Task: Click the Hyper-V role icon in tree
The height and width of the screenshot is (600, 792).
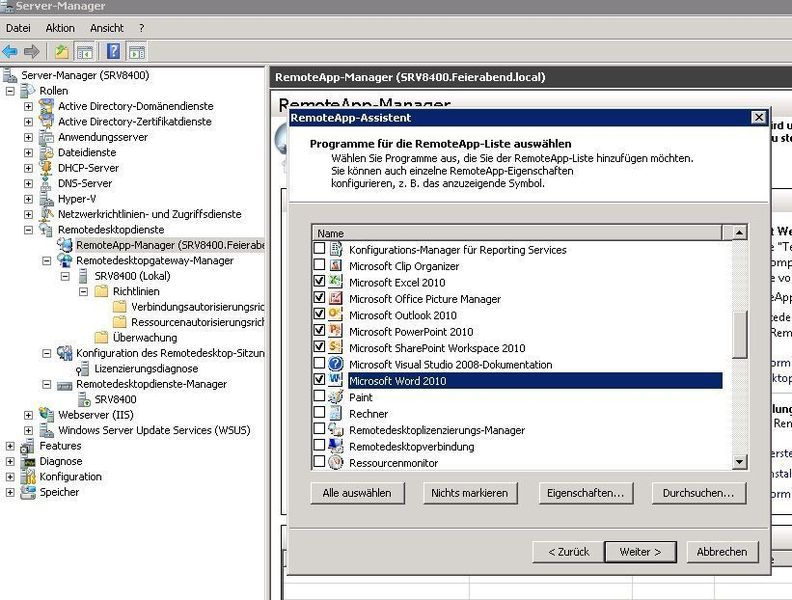Action: click(46, 198)
